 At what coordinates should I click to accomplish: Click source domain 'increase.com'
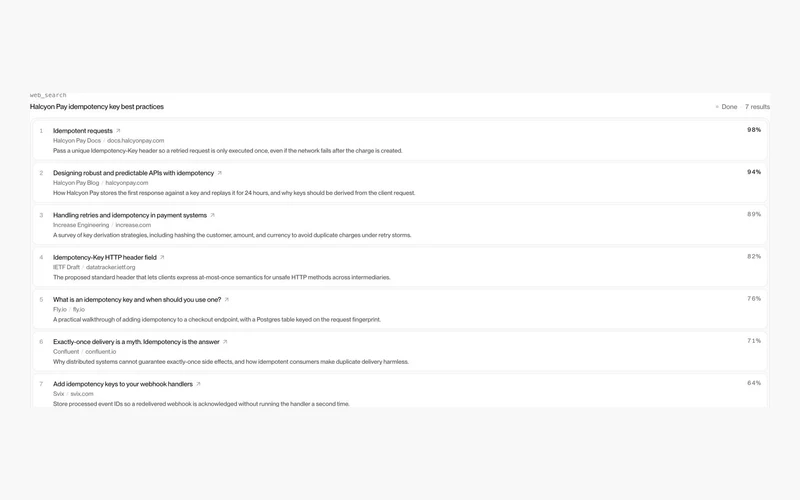tap(133, 225)
